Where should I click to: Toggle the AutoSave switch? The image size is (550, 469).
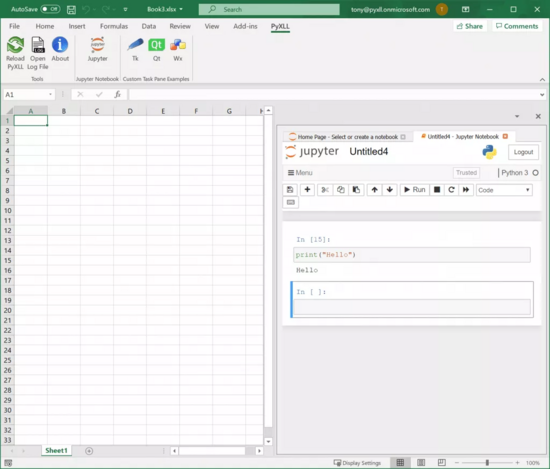(x=50, y=9)
